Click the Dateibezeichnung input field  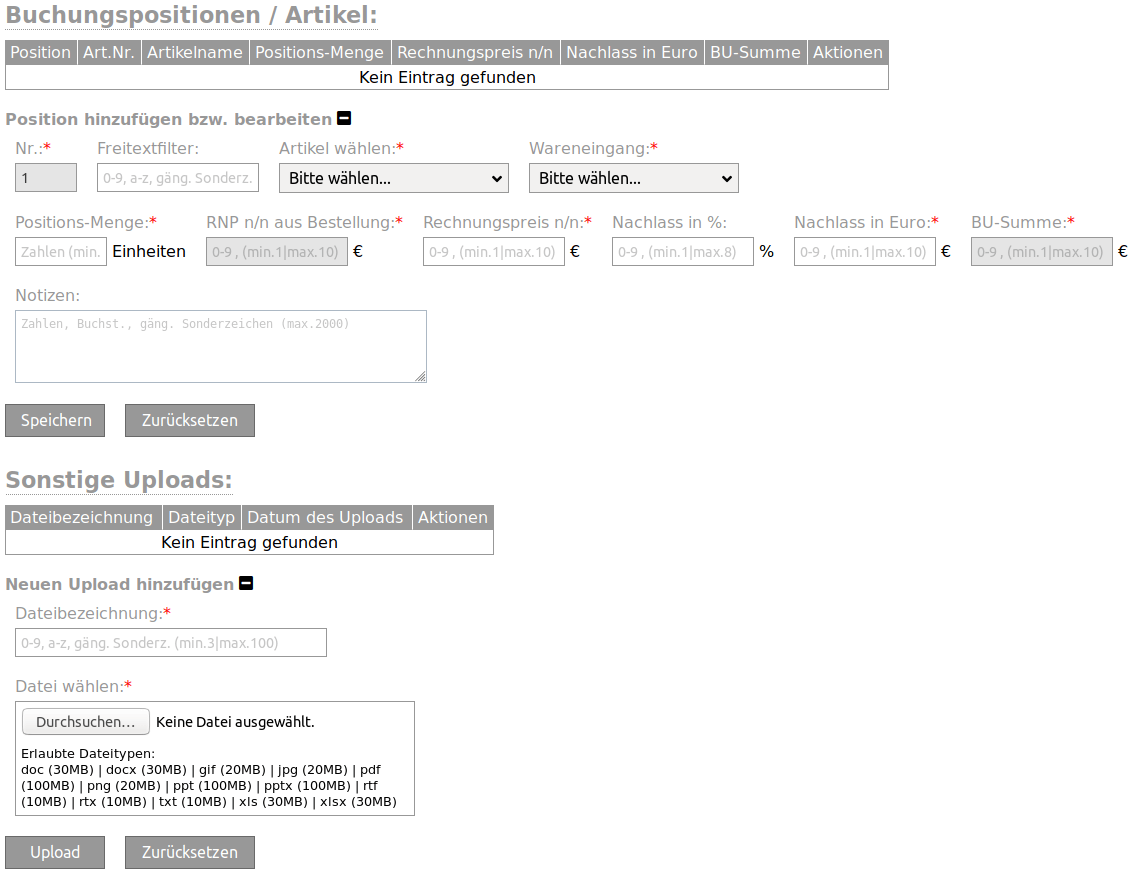(x=171, y=643)
